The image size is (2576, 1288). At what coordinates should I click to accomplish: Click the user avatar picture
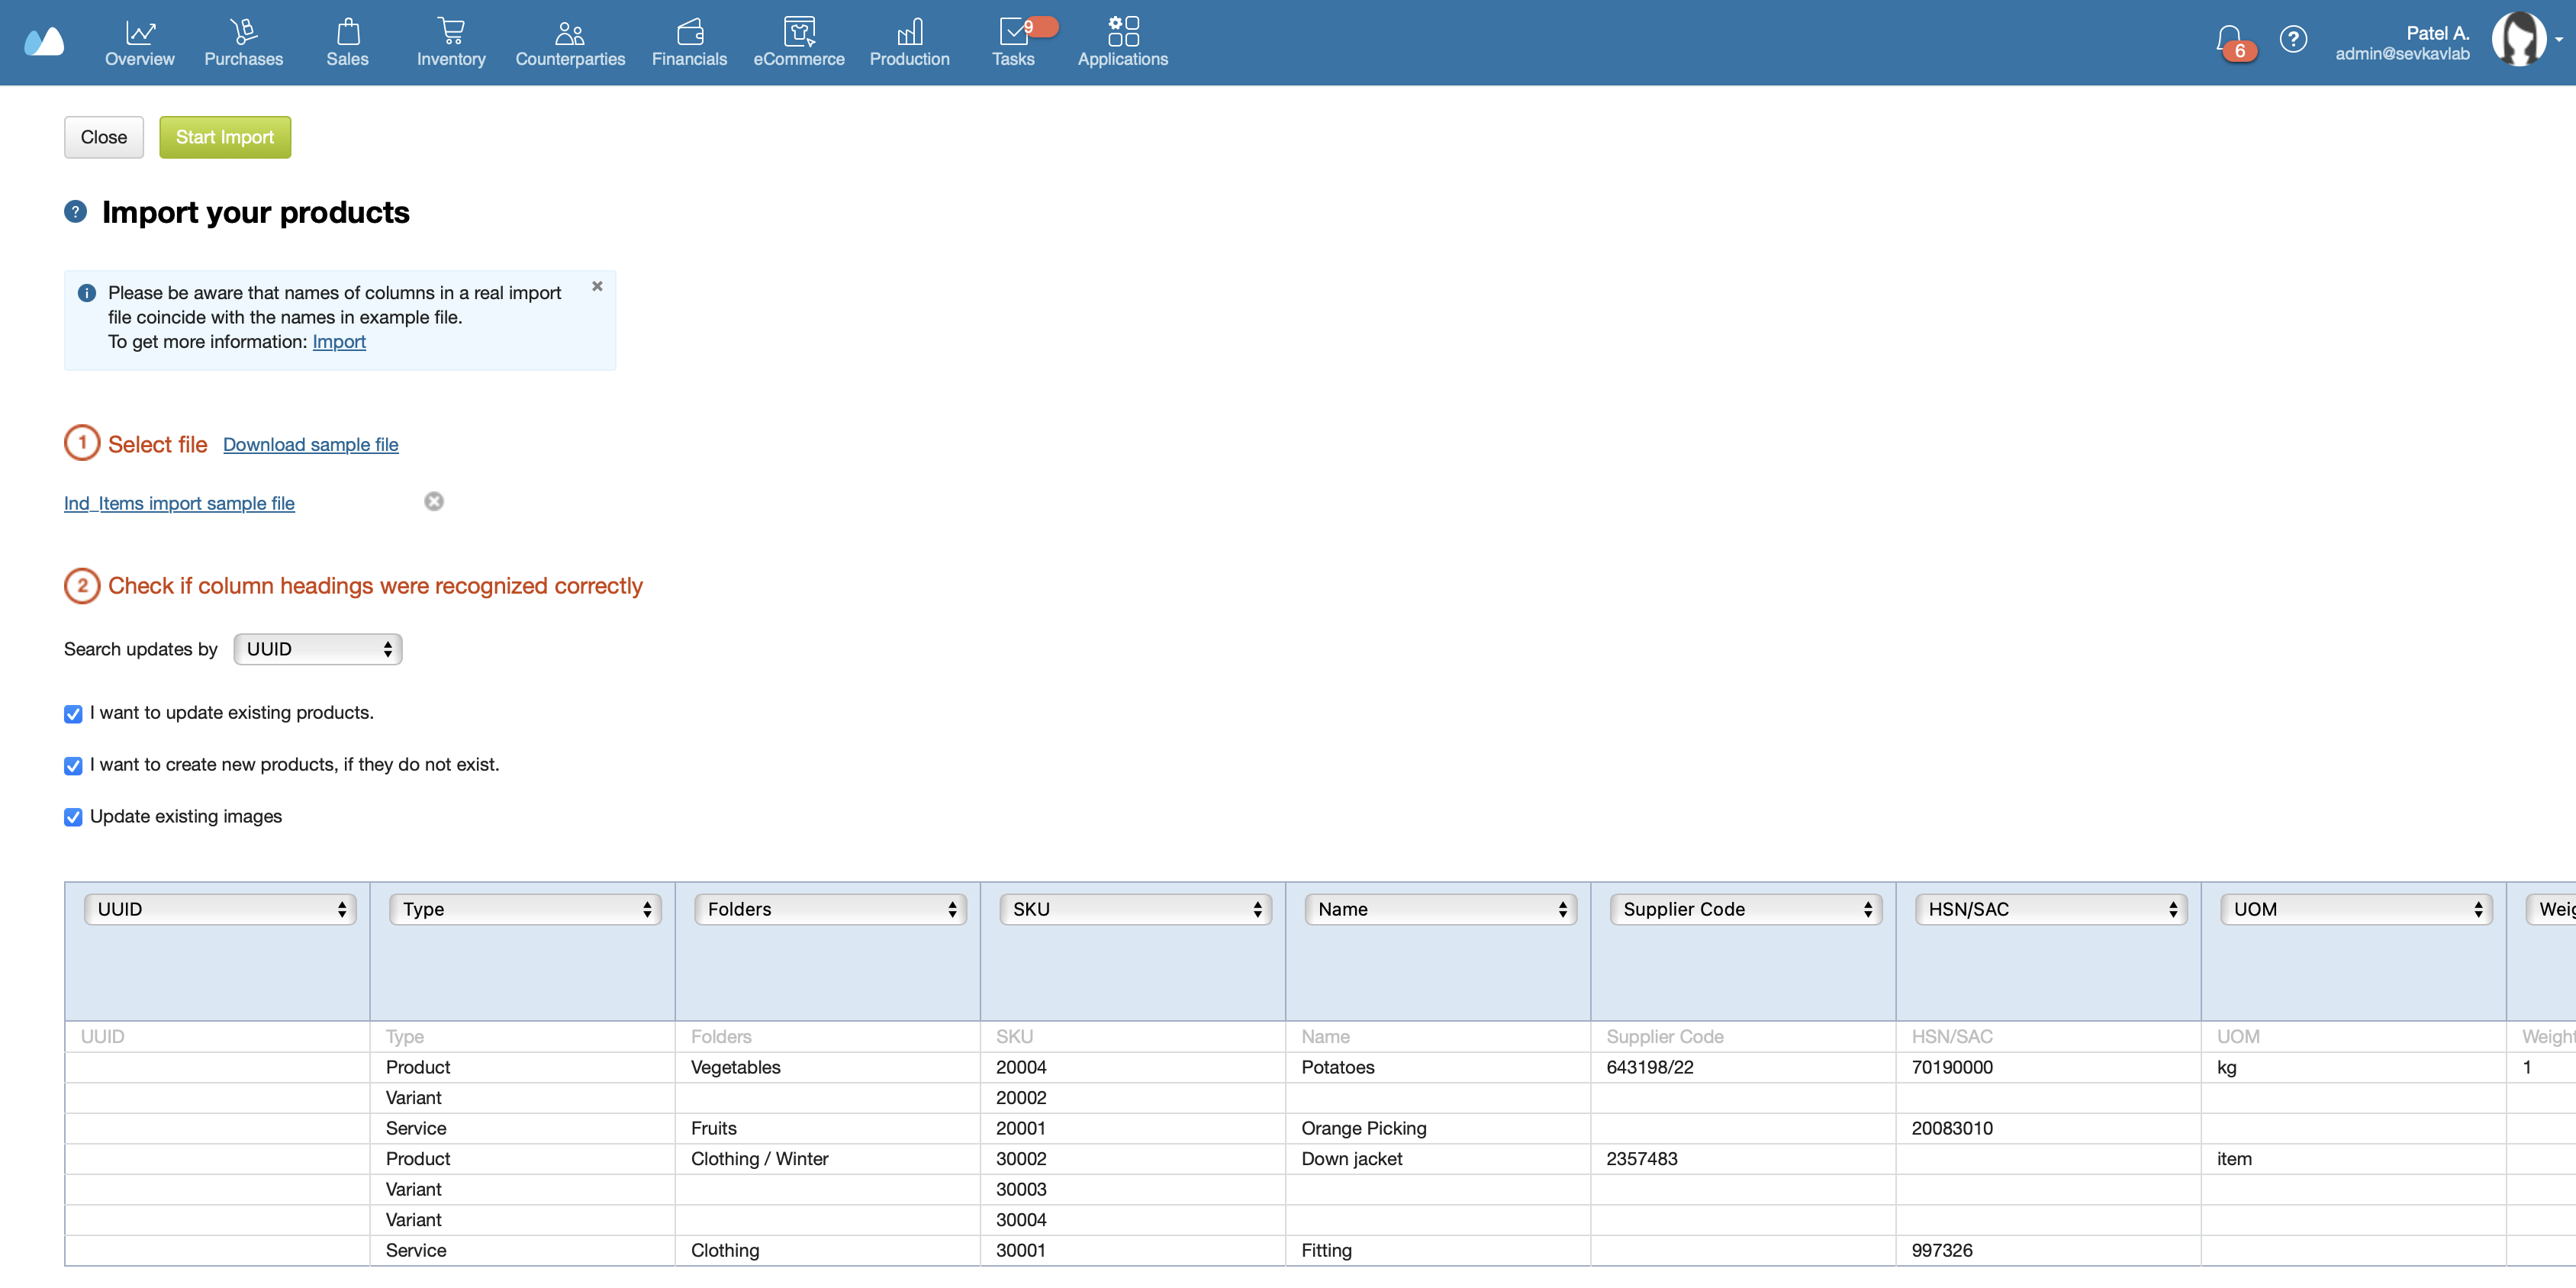tap(2519, 39)
